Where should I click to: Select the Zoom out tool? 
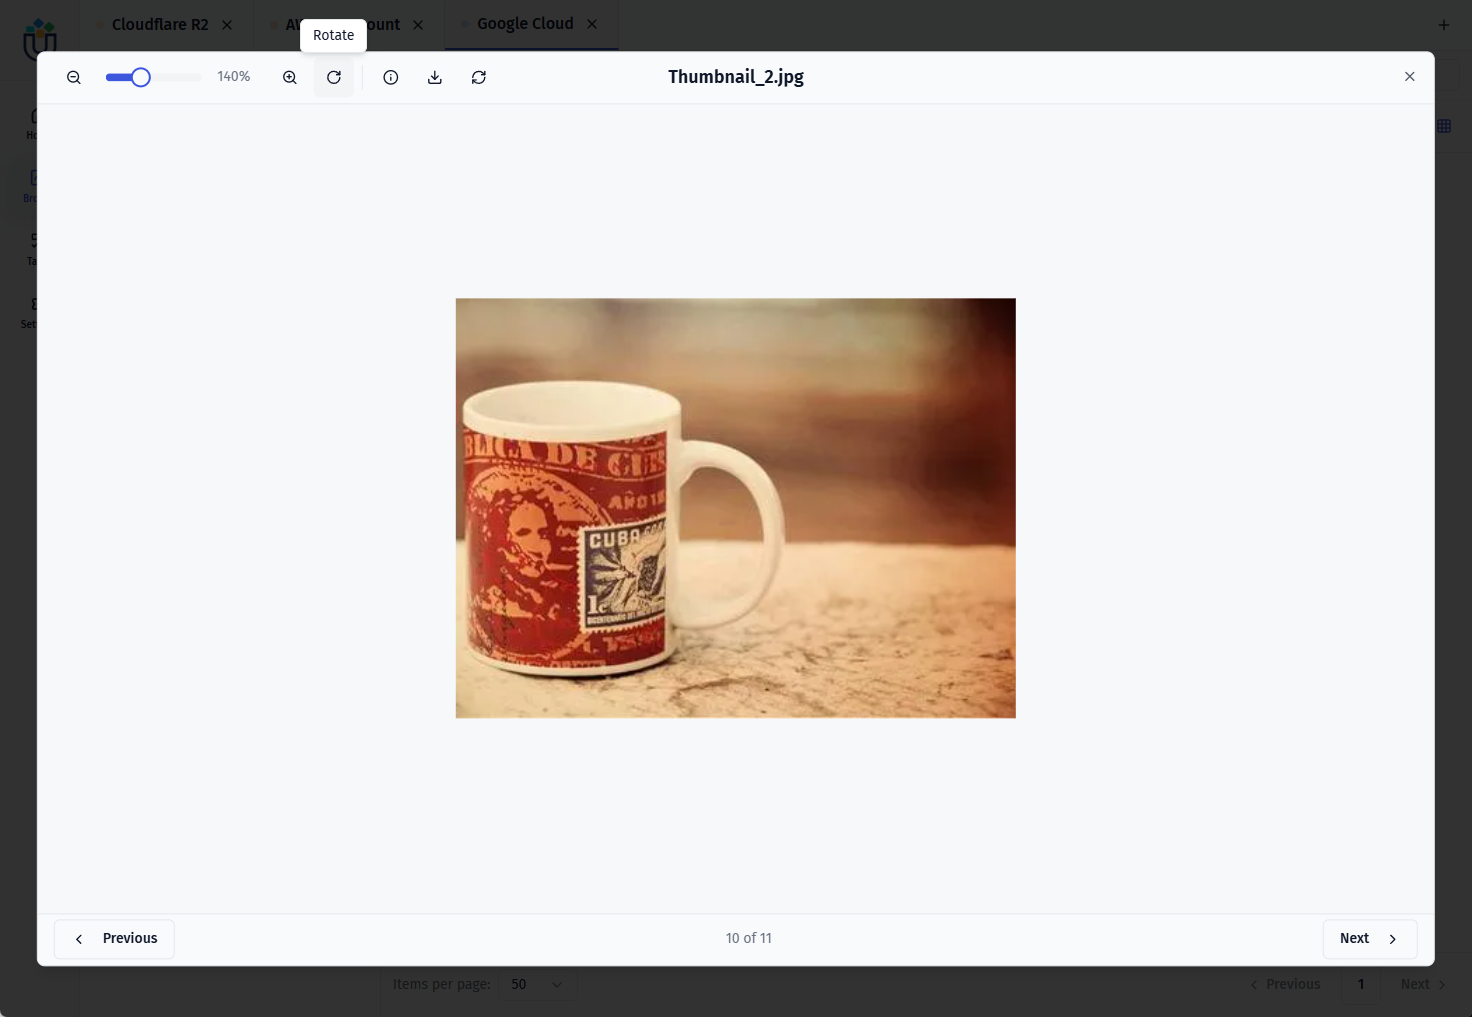[74, 77]
